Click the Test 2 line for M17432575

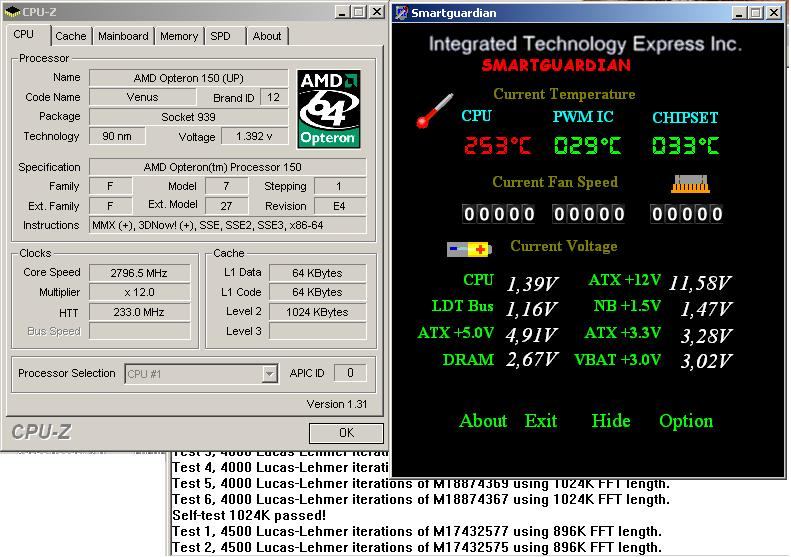point(417,547)
